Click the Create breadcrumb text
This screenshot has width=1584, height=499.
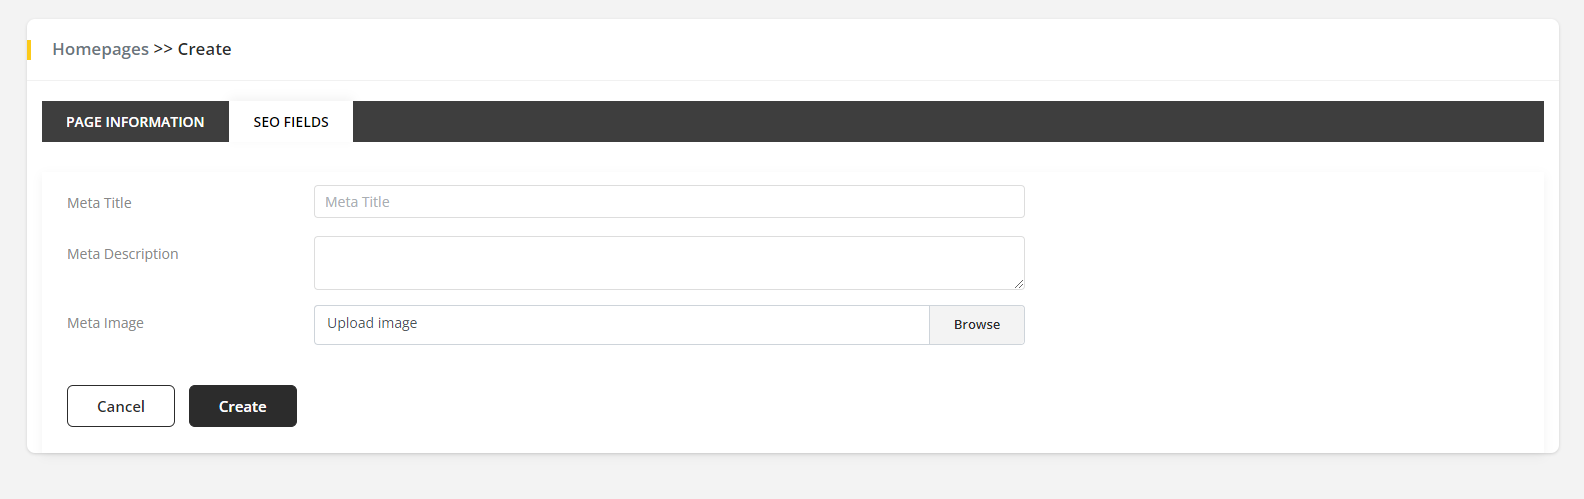point(204,49)
